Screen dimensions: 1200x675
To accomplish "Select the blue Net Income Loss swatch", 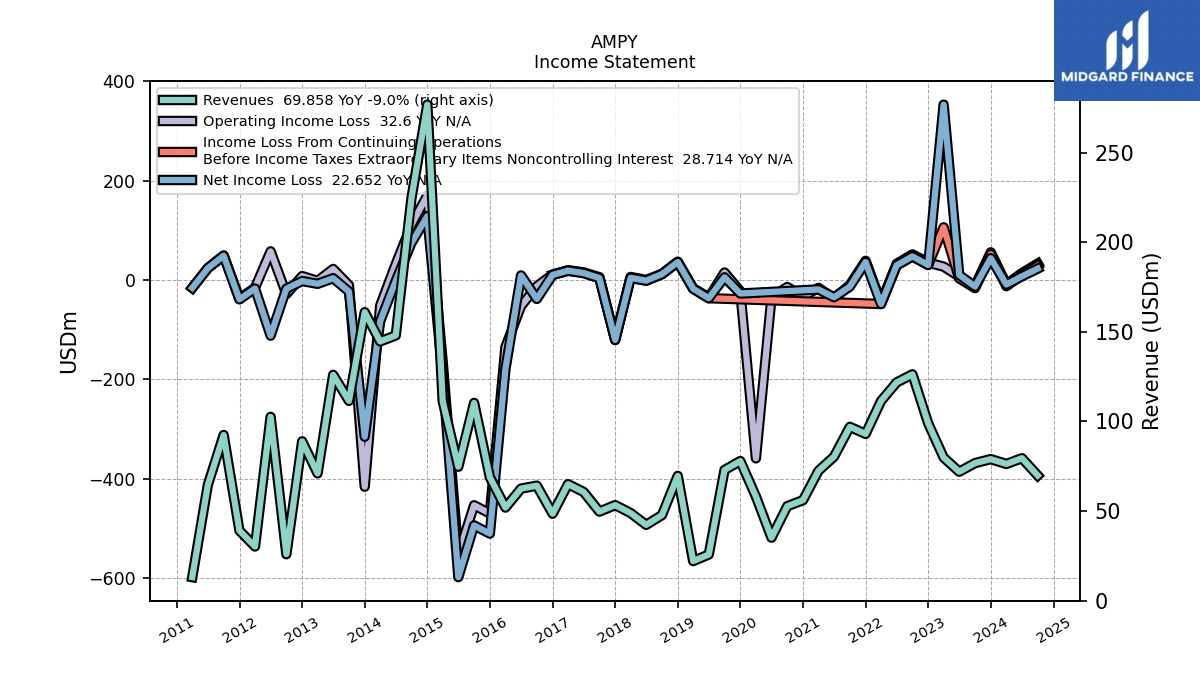I will (x=177, y=181).
